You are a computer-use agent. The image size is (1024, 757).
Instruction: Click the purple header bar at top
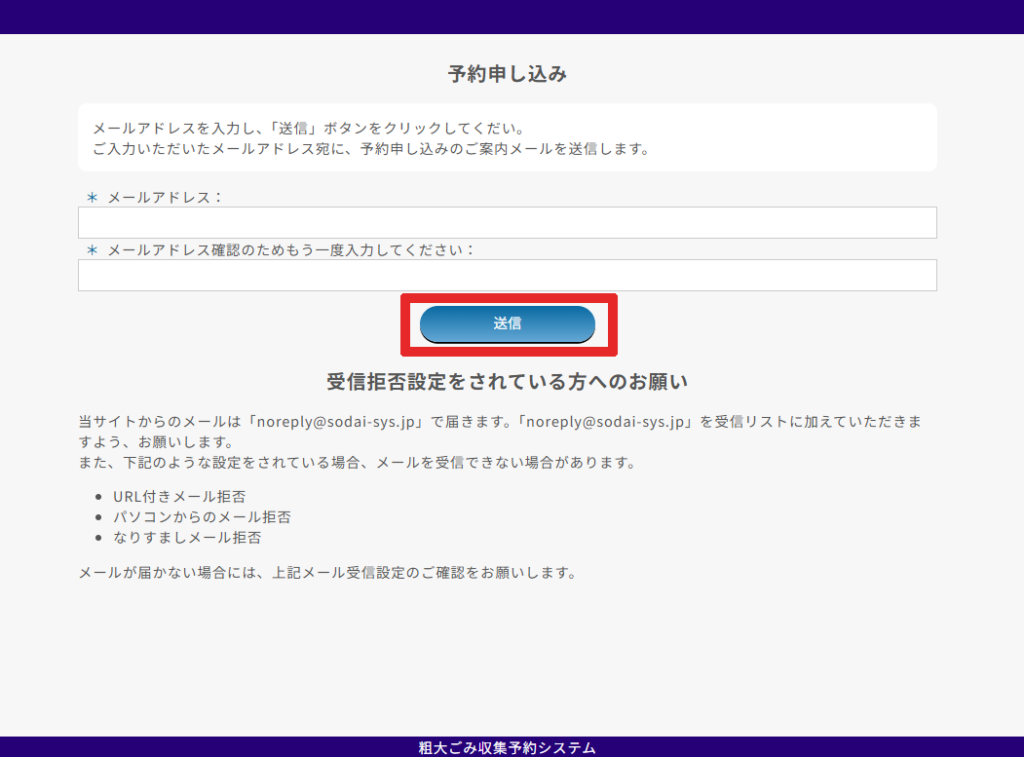(512, 16)
